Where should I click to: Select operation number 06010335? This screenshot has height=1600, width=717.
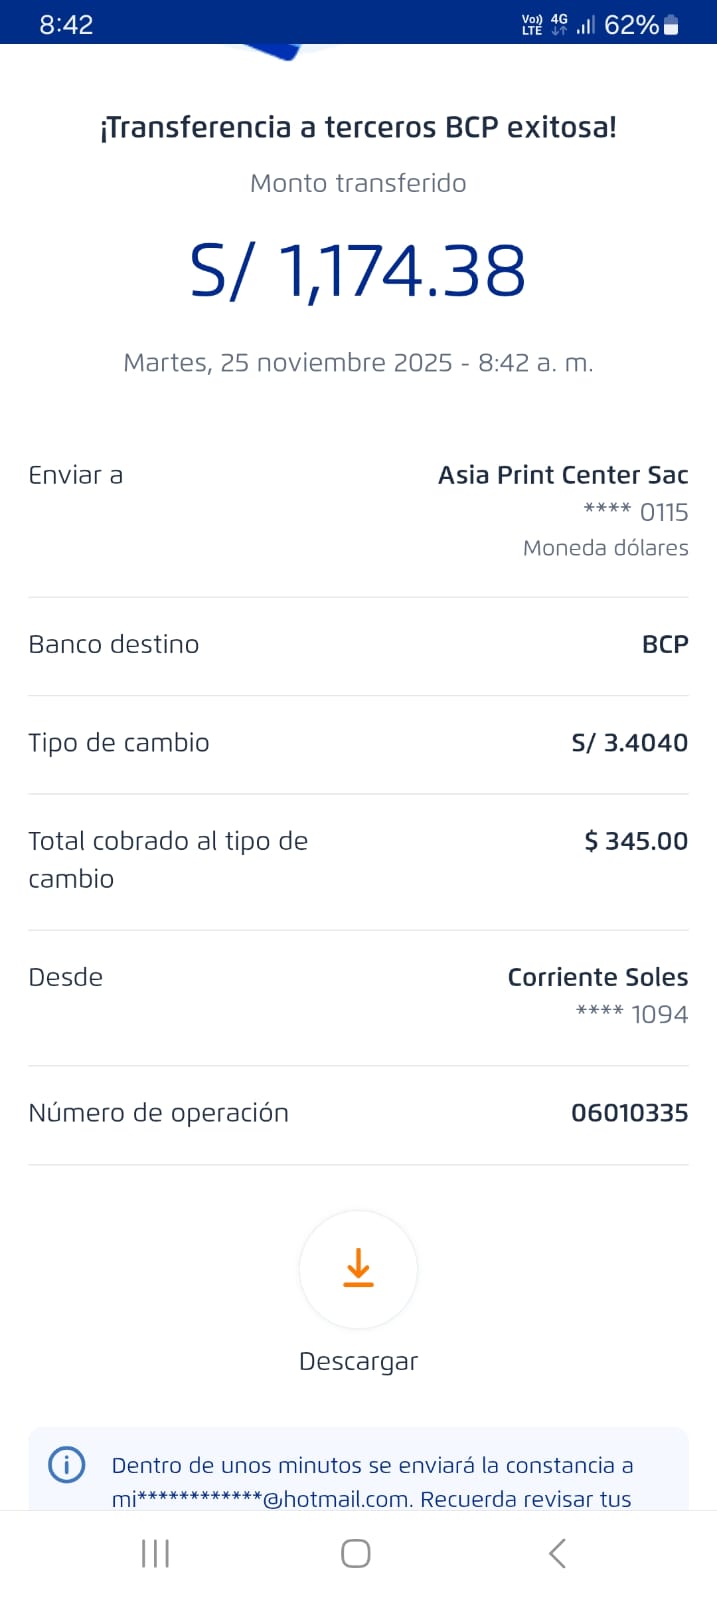click(629, 1113)
